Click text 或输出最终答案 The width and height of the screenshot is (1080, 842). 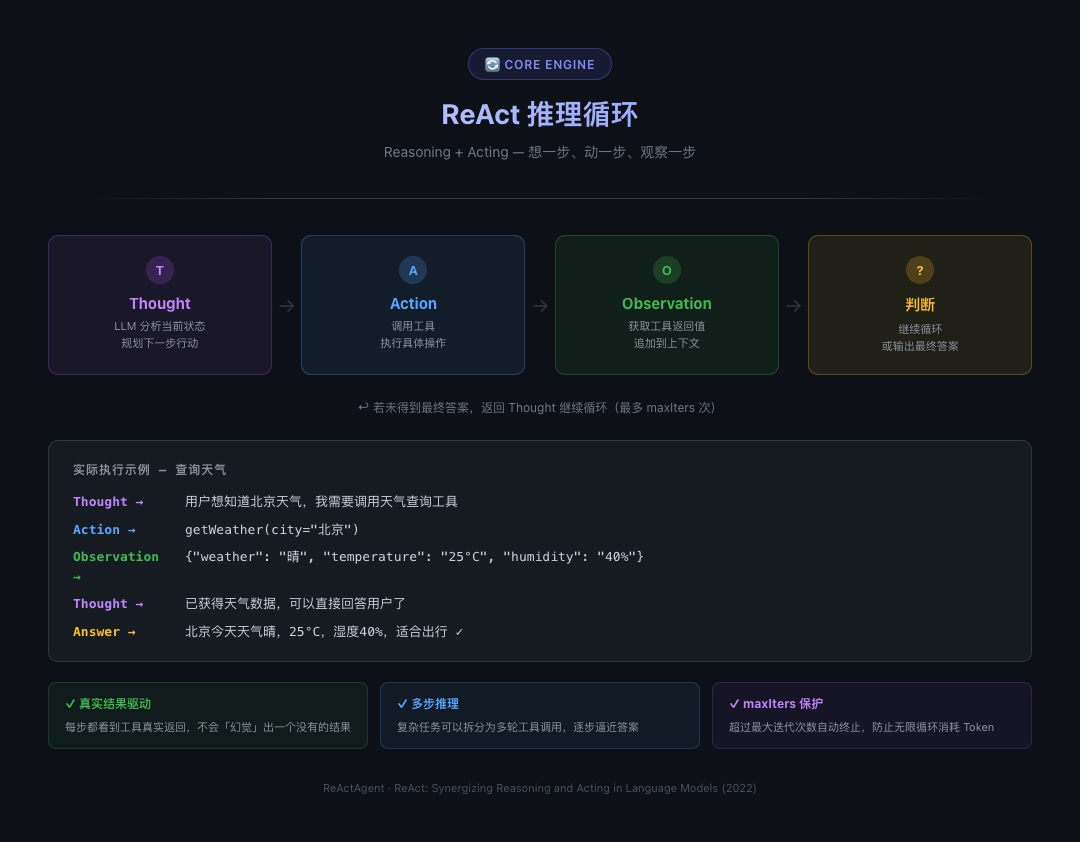pos(920,347)
